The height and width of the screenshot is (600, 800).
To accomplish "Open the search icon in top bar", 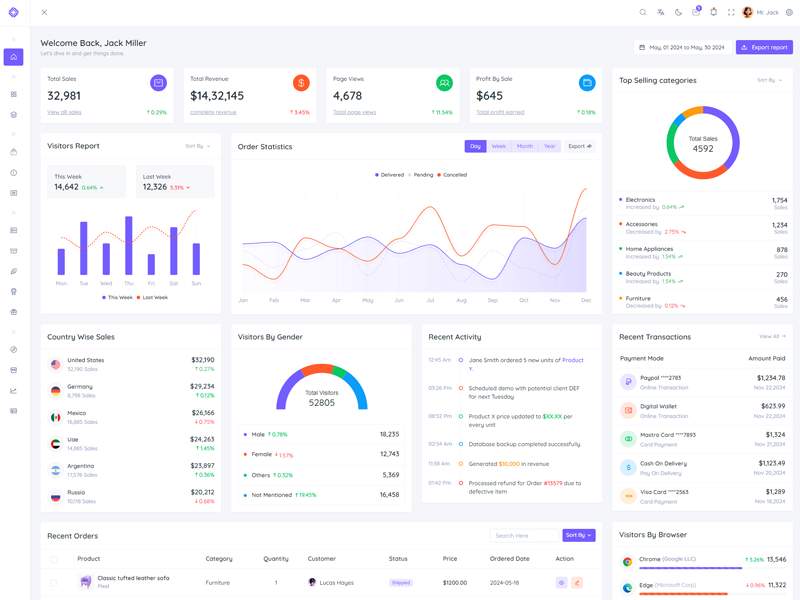I will tap(643, 13).
